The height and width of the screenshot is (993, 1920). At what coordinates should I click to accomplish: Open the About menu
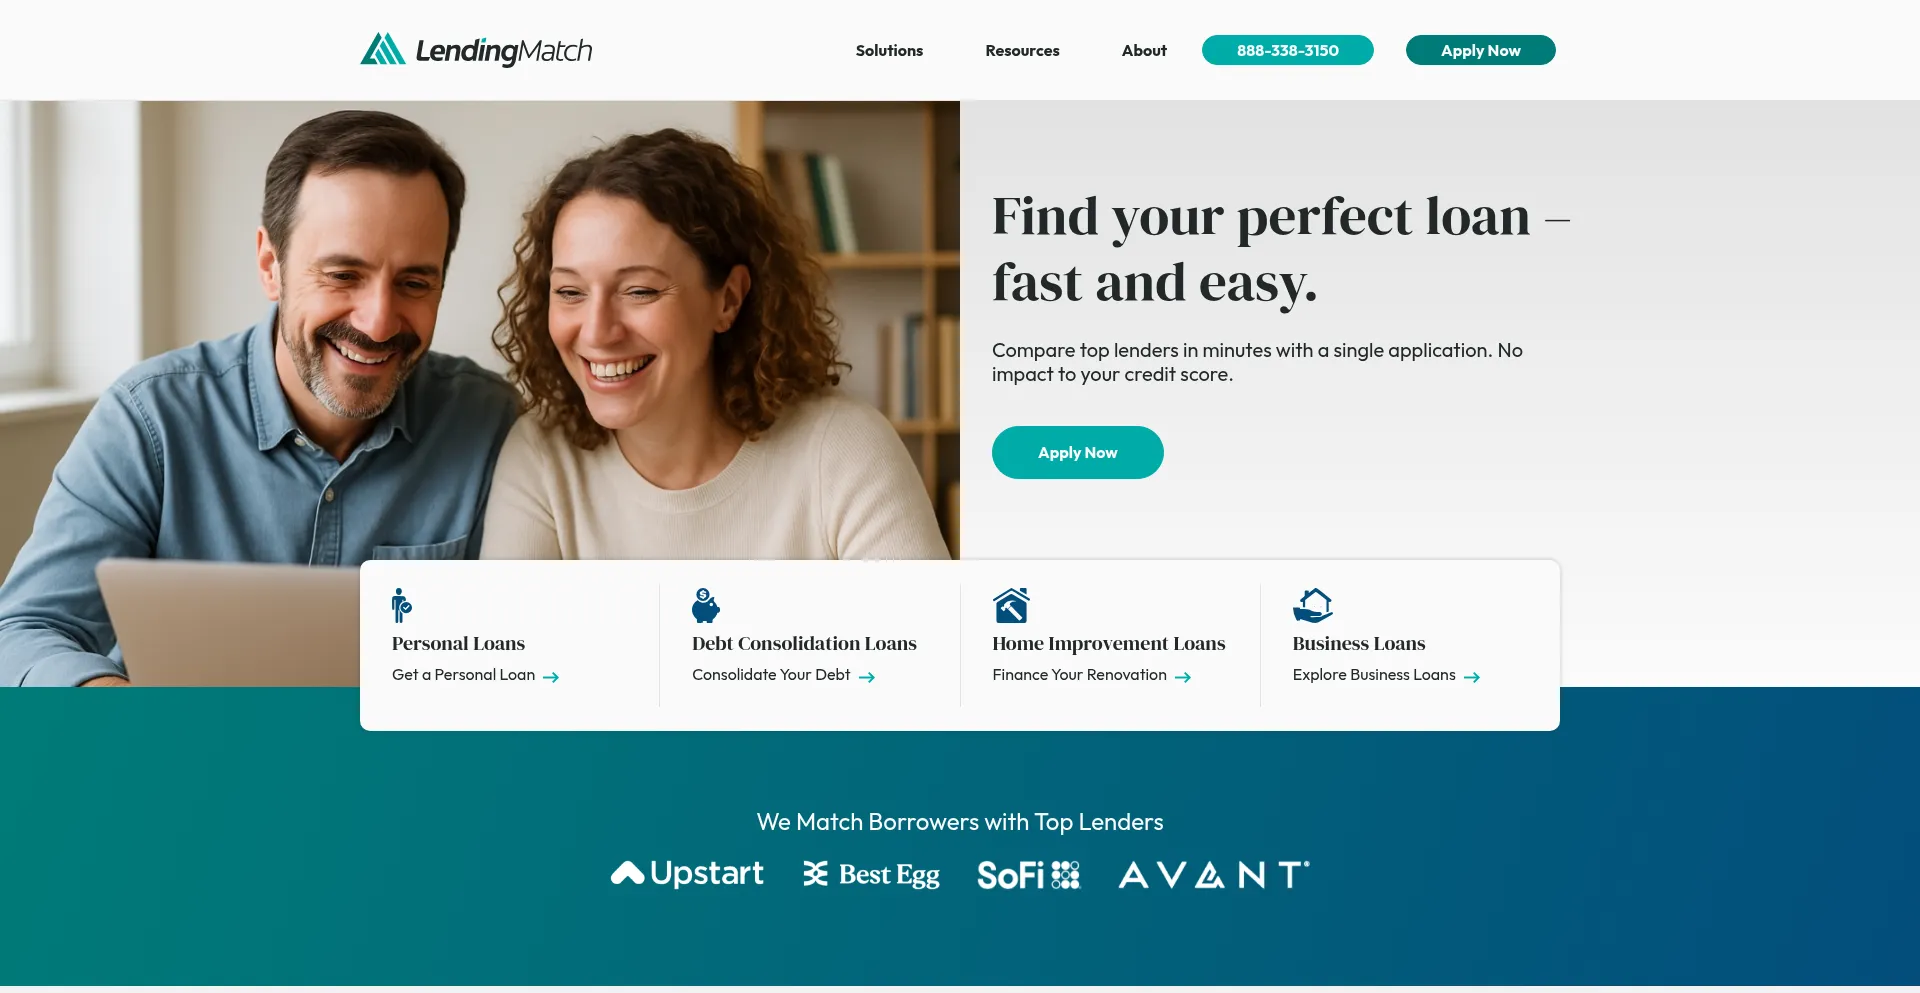[1144, 50]
